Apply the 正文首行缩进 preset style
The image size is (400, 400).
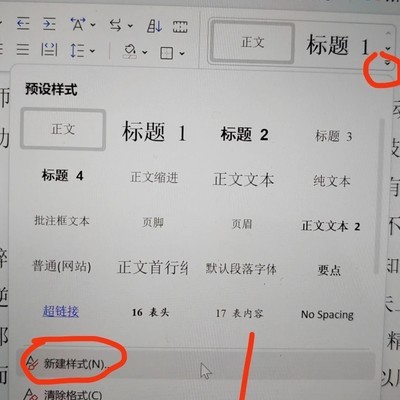[152, 268]
